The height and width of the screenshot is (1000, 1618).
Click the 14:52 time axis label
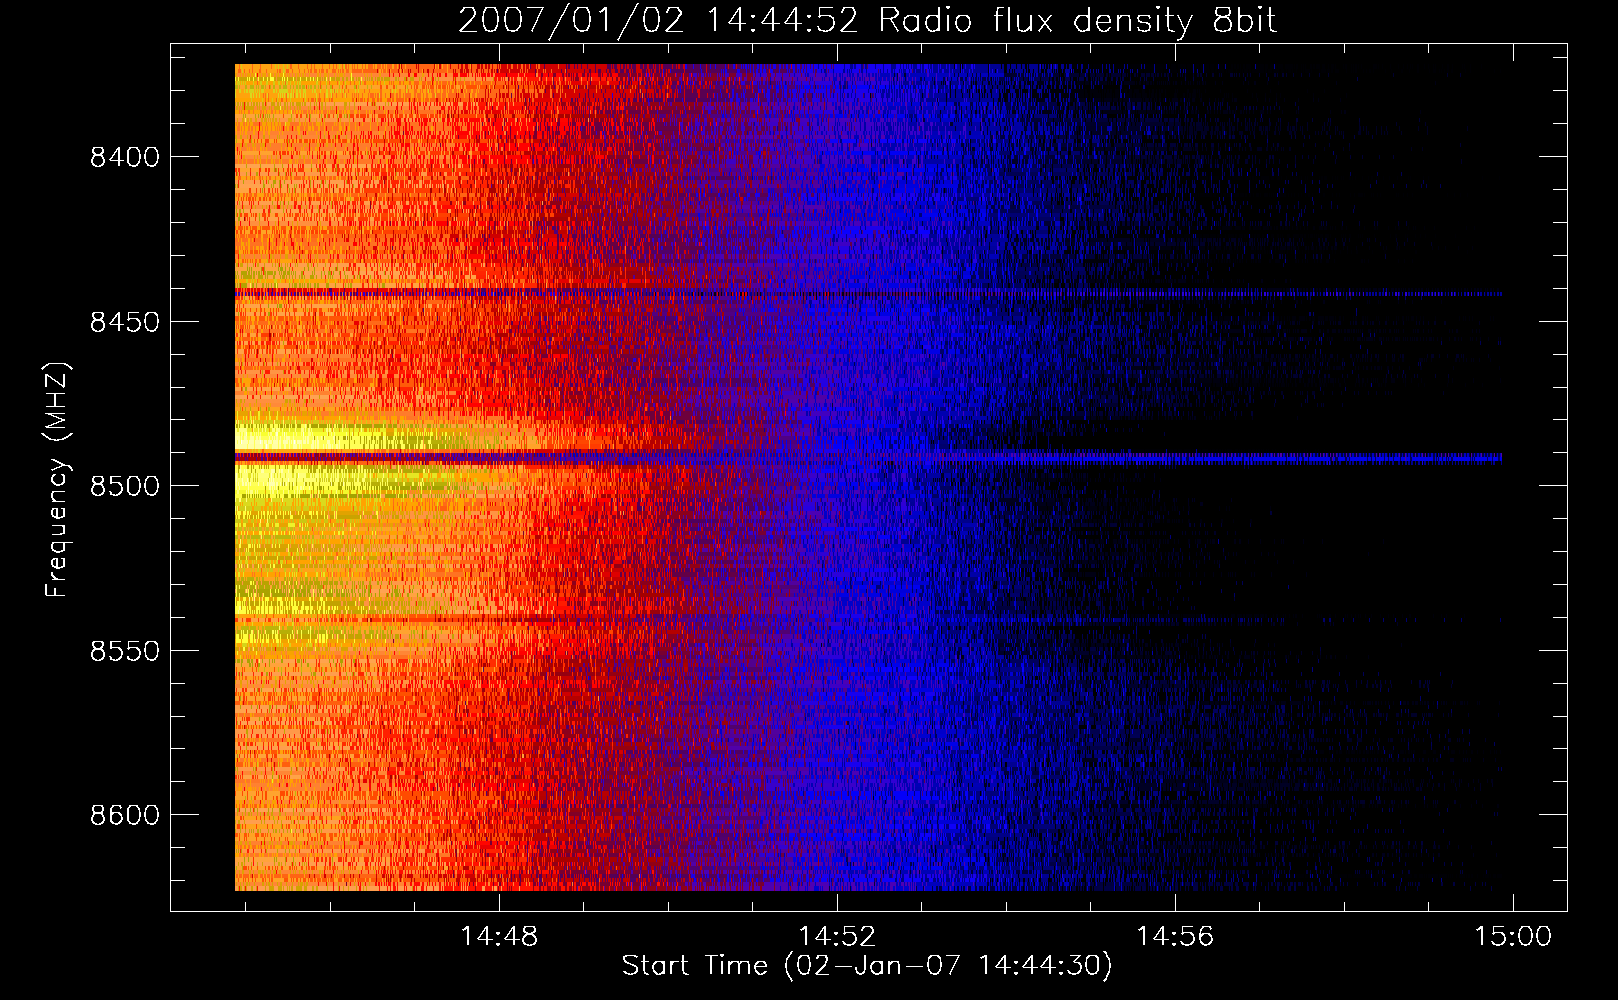(x=837, y=936)
